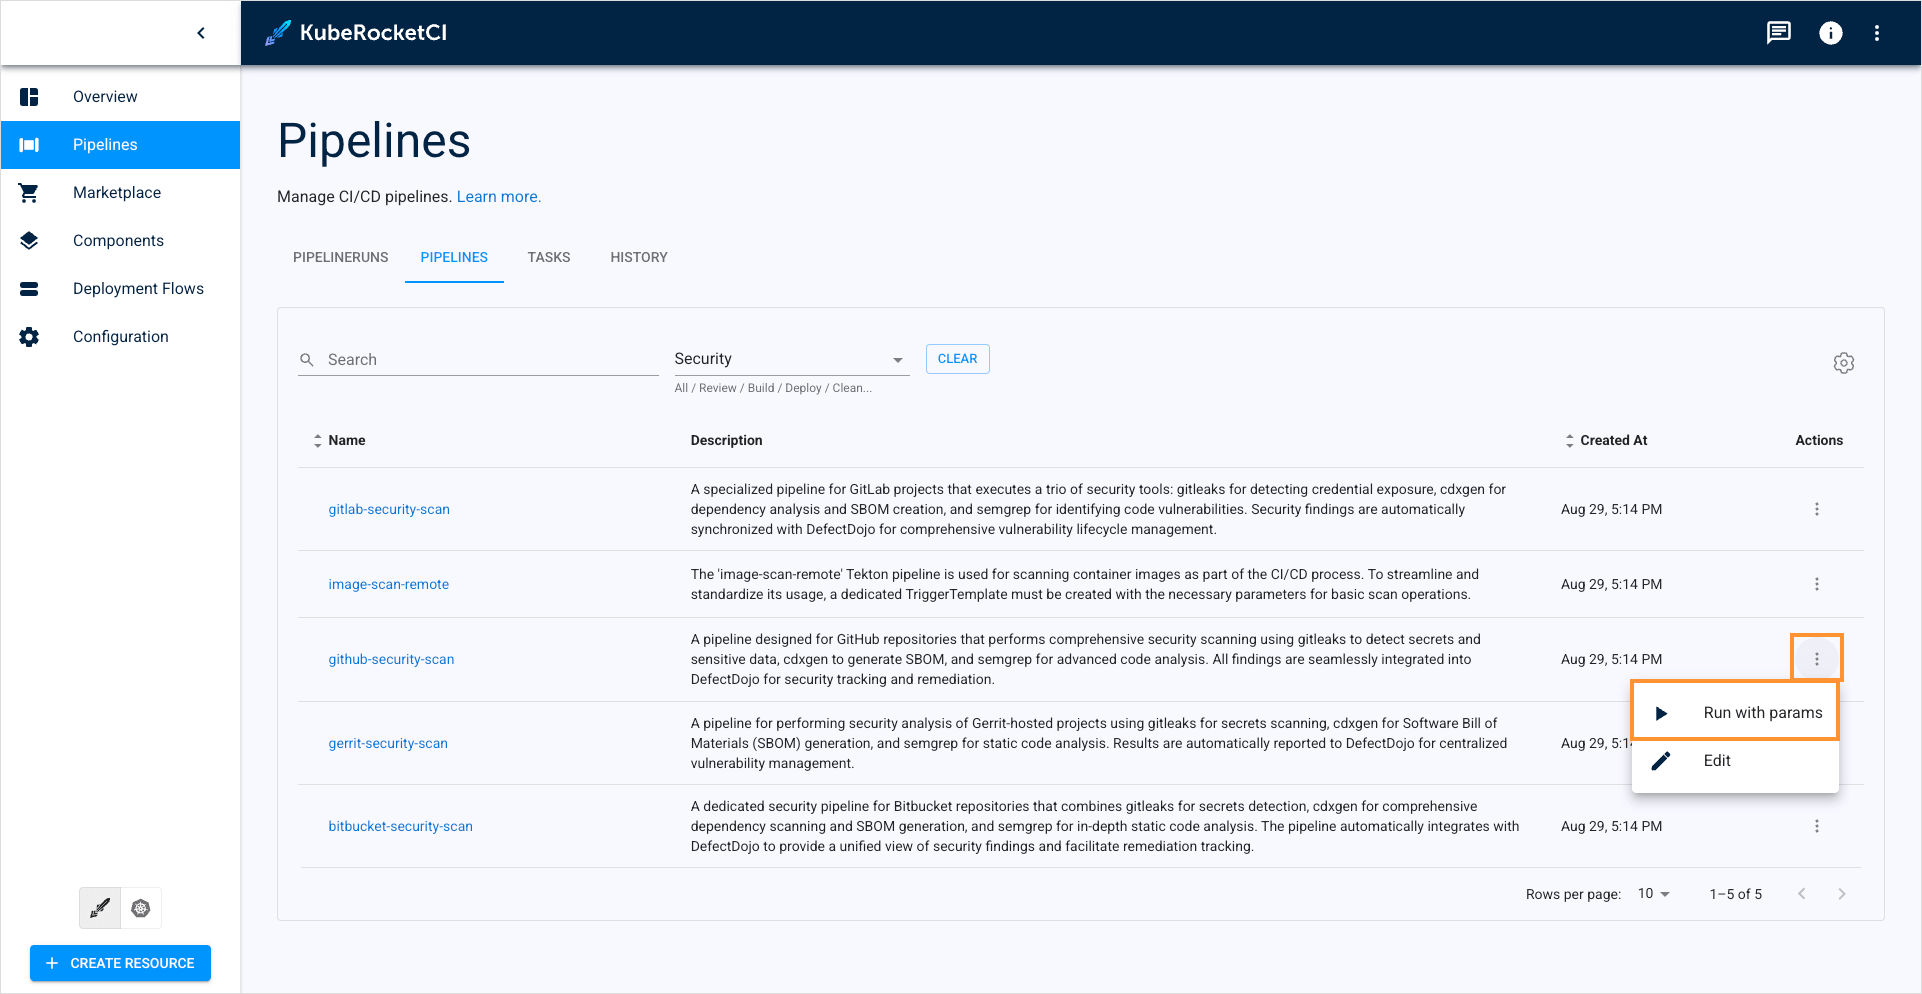Select the rocket view toggle at bottom left
The width and height of the screenshot is (1922, 994).
click(x=100, y=908)
